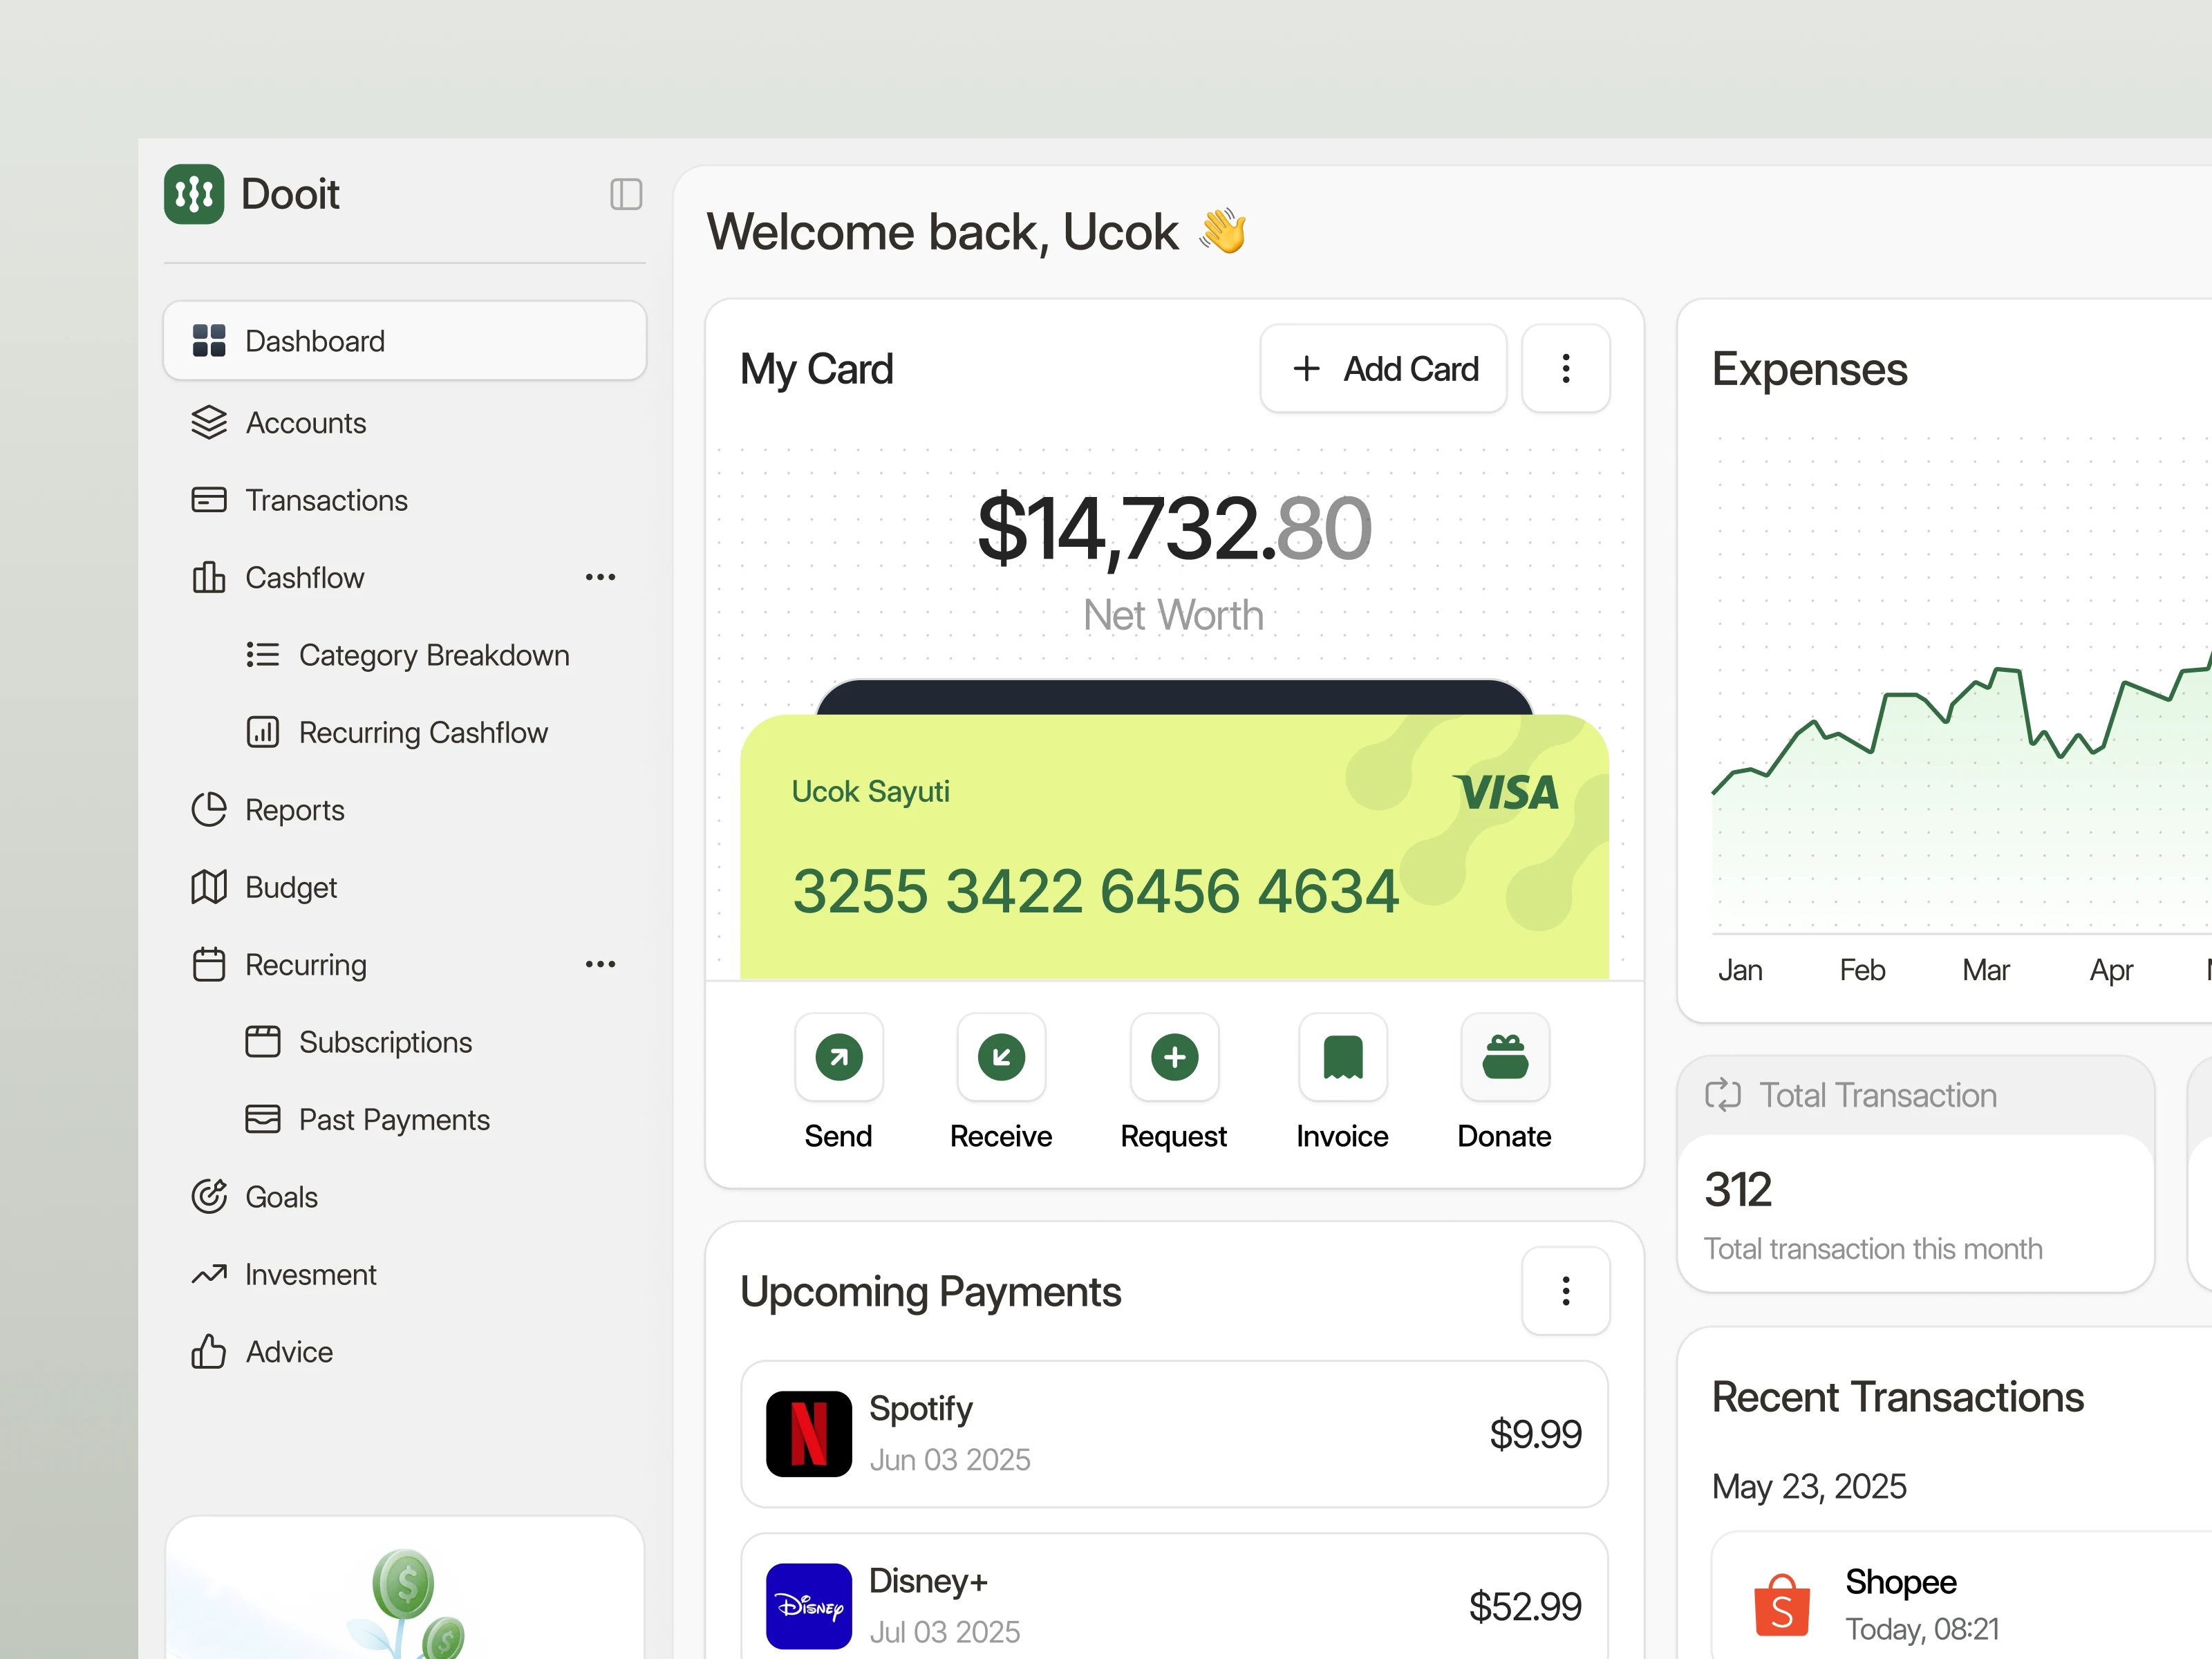Screen dimensions: 2212x1659
Task: Click the Dashboard grid icon
Action: (209, 341)
